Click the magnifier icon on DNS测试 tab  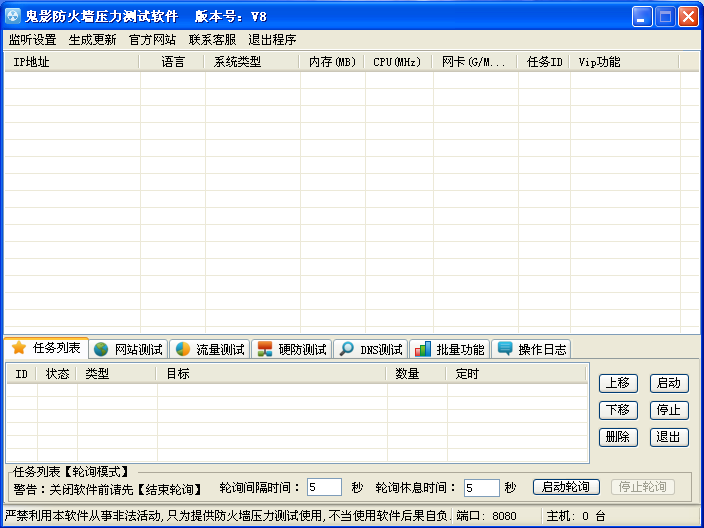tap(347, 349)
